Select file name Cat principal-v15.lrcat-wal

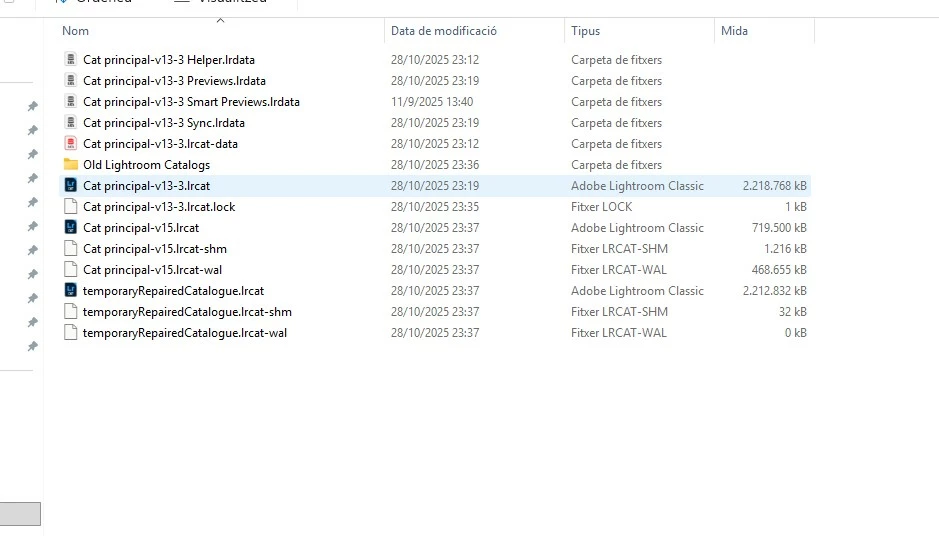point(153,269)
